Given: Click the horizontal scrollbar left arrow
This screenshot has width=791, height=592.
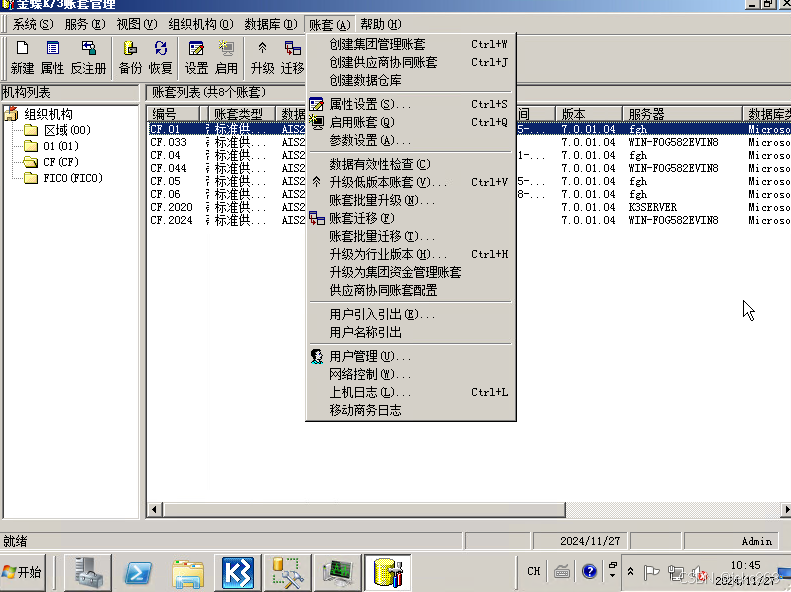Looking at the screenshot, I should click(x=154, y=510).
